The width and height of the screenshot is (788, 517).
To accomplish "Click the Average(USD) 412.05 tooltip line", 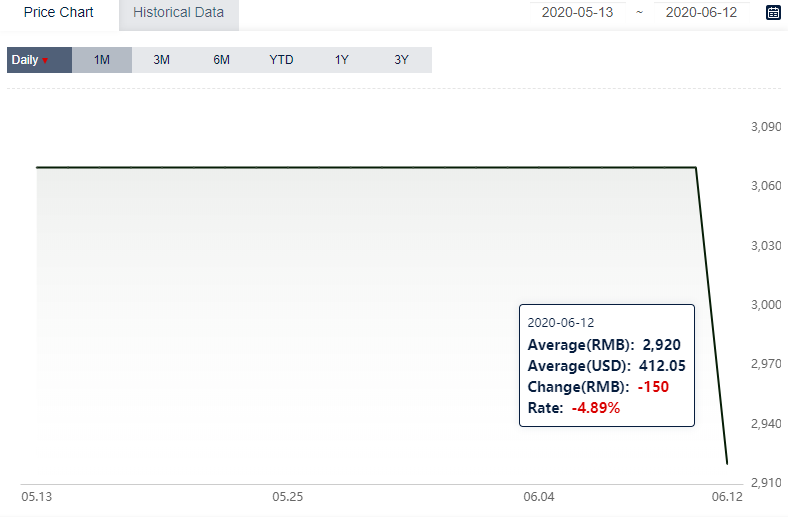I will [607, 366].
